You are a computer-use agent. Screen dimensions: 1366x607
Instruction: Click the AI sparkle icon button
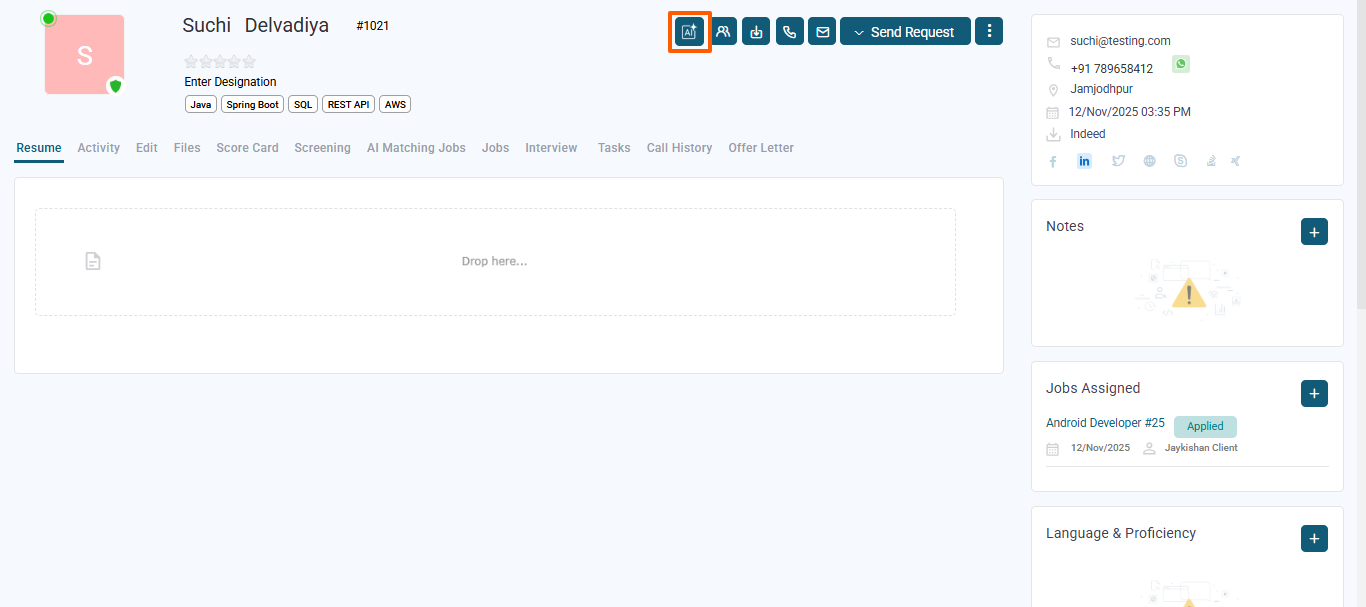click(689, 32)
